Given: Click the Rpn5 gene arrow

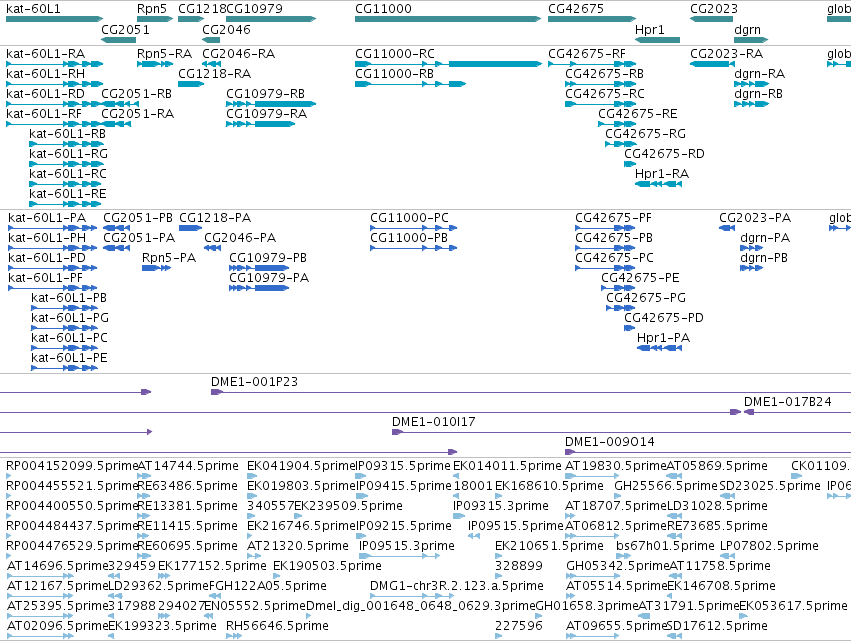Looking at the screenshot, I should 155,19.
